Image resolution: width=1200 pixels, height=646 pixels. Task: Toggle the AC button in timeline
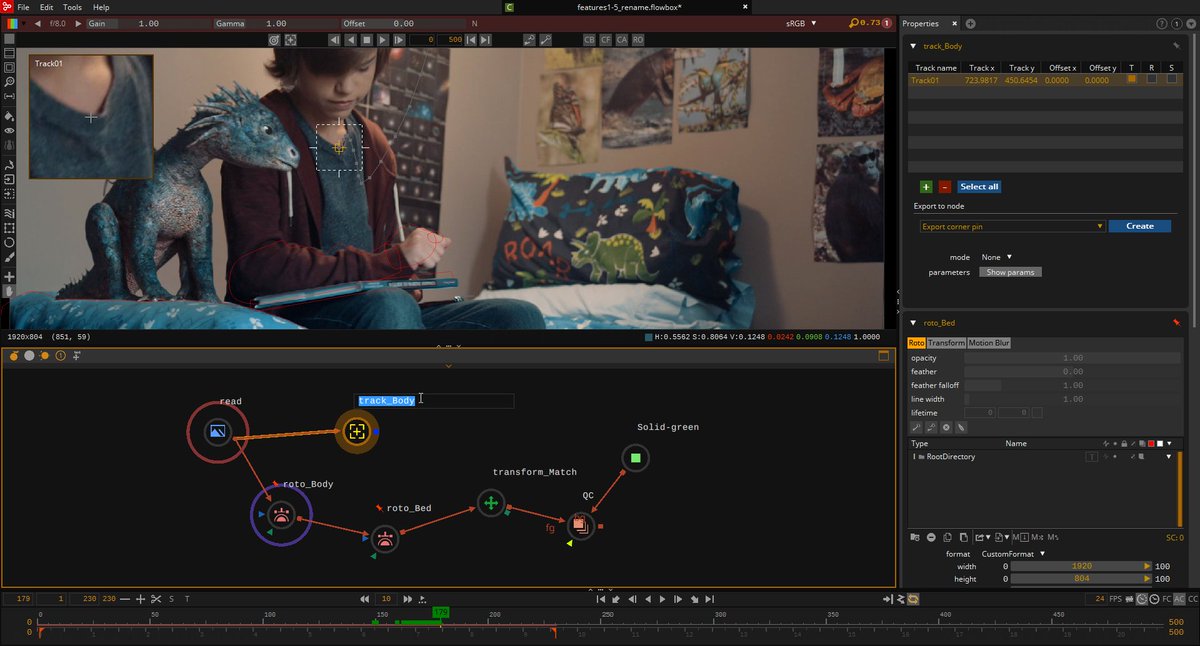coord(1179,599)
